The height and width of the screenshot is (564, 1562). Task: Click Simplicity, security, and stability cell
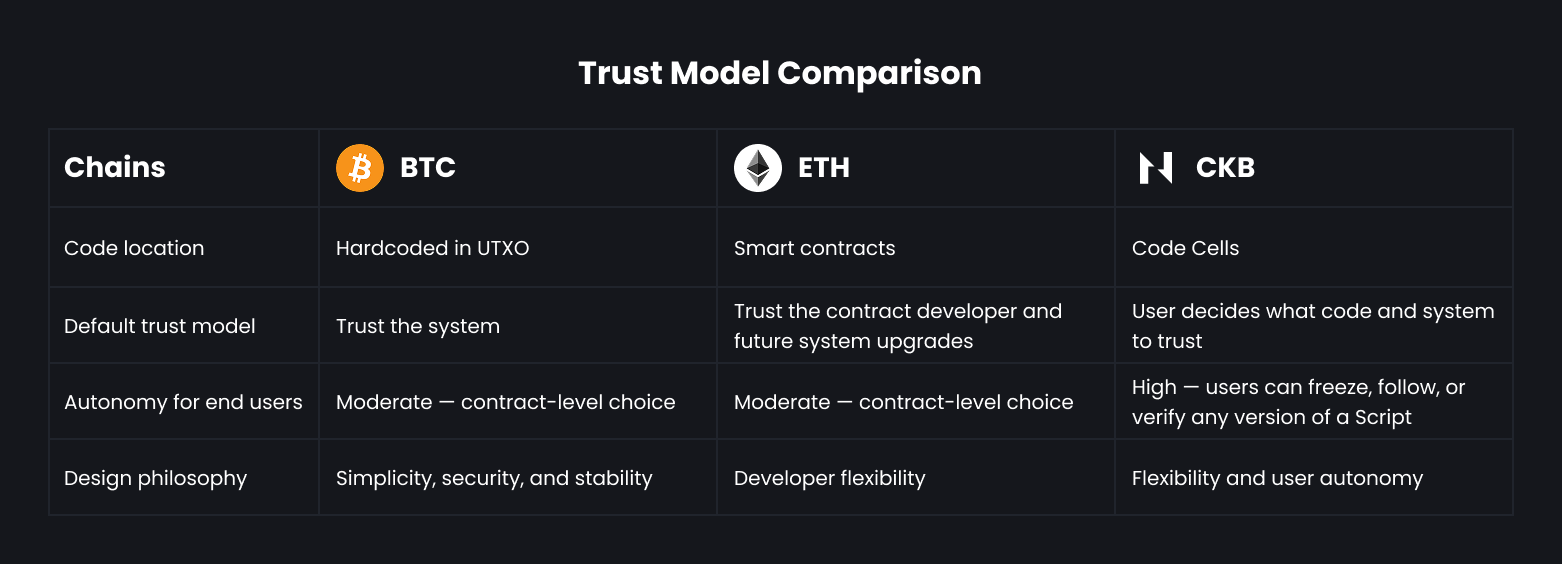click(518, 478)
